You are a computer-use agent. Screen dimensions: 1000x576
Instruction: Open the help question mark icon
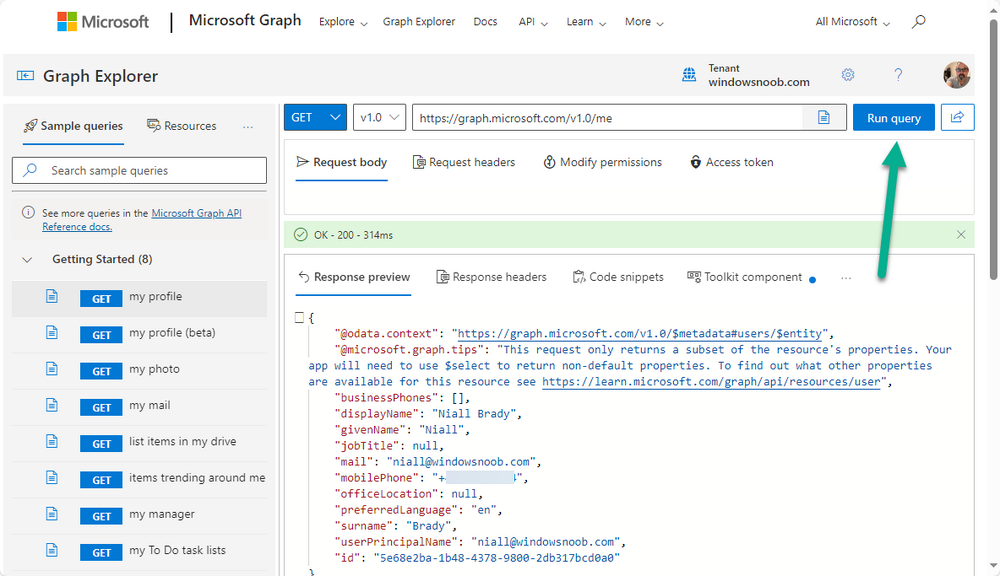(x=898, y=75)
